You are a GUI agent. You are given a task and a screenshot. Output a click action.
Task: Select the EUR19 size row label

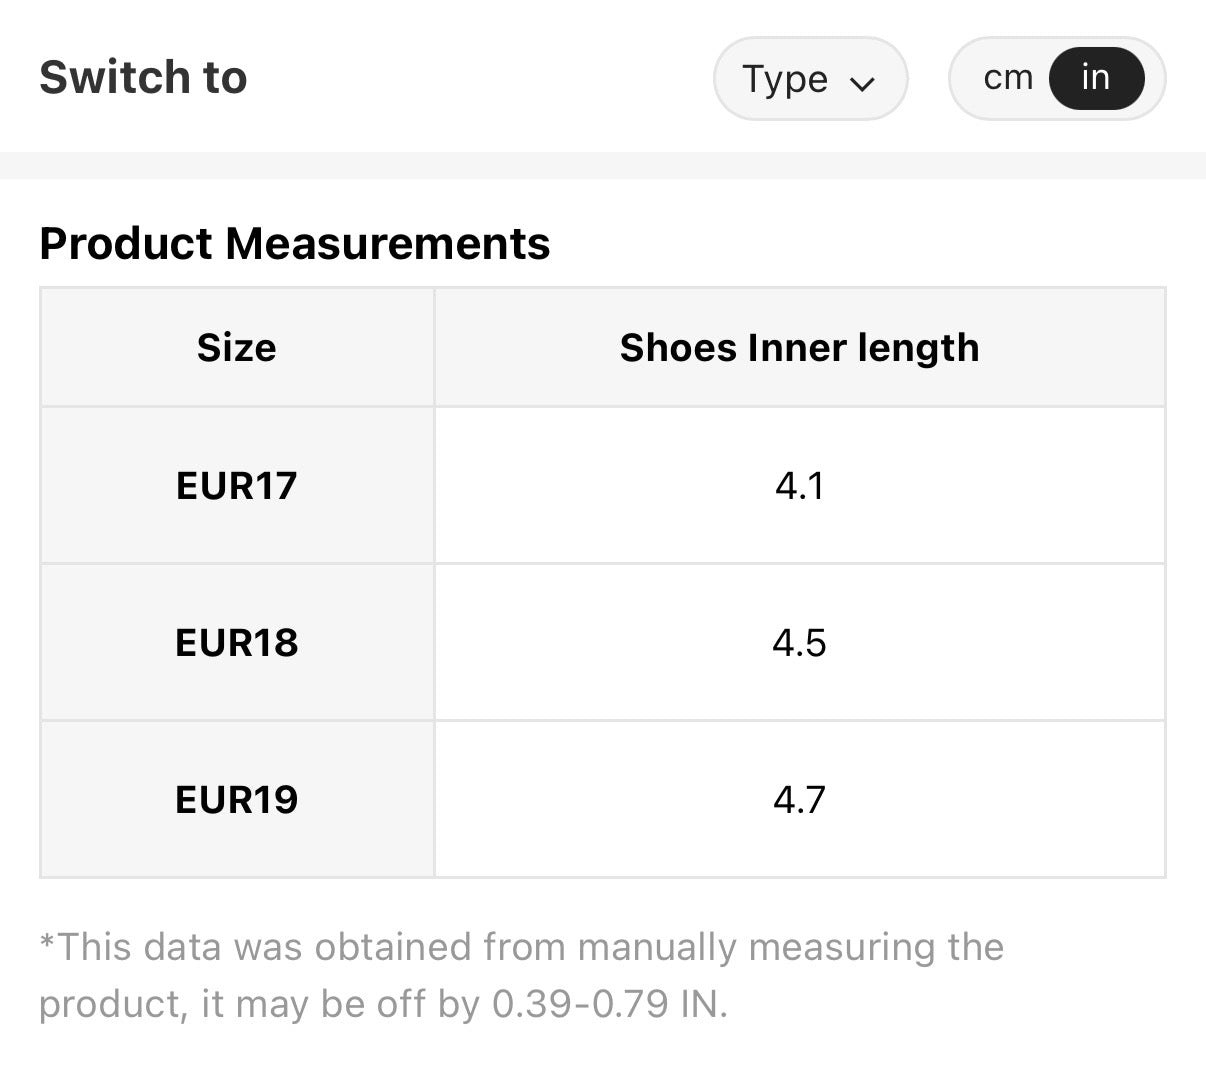tap(236, 800)
